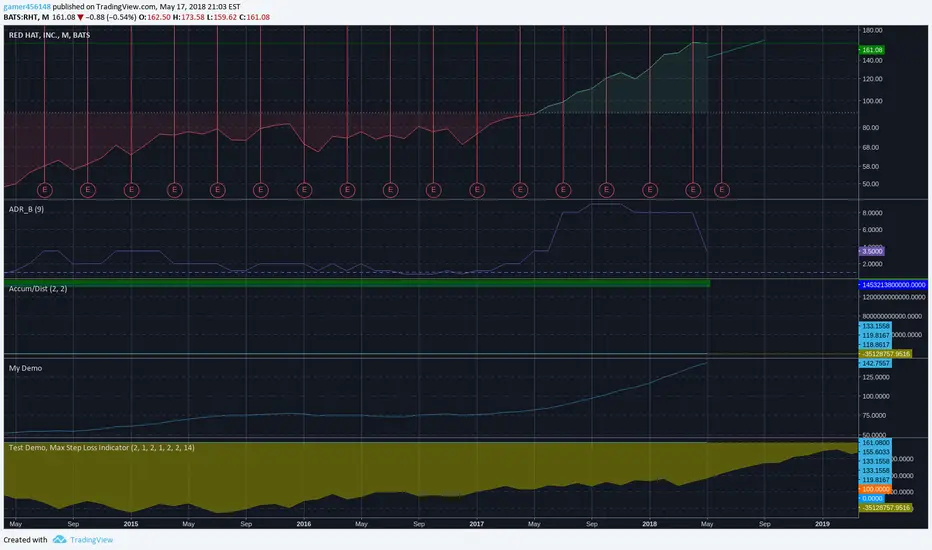Click the red down-triangle price change icon
Viewport: 932px width, 550px height.
[80, 17]
